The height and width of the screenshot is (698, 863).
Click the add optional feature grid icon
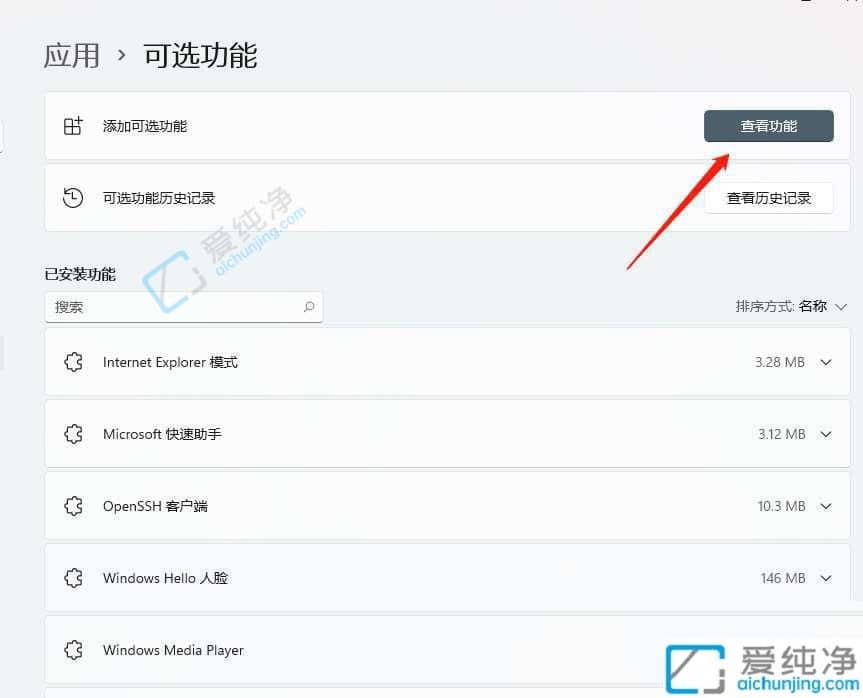coord(73,126)
